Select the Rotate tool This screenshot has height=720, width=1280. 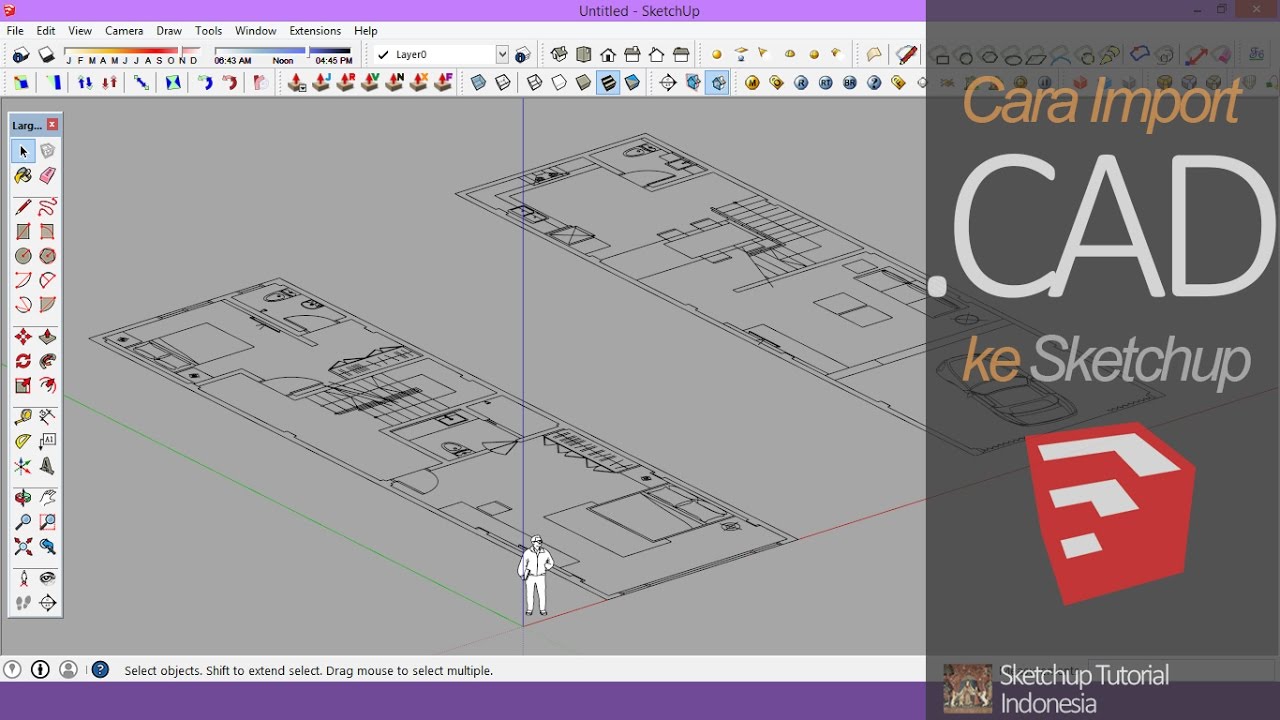tap(24, 361)
